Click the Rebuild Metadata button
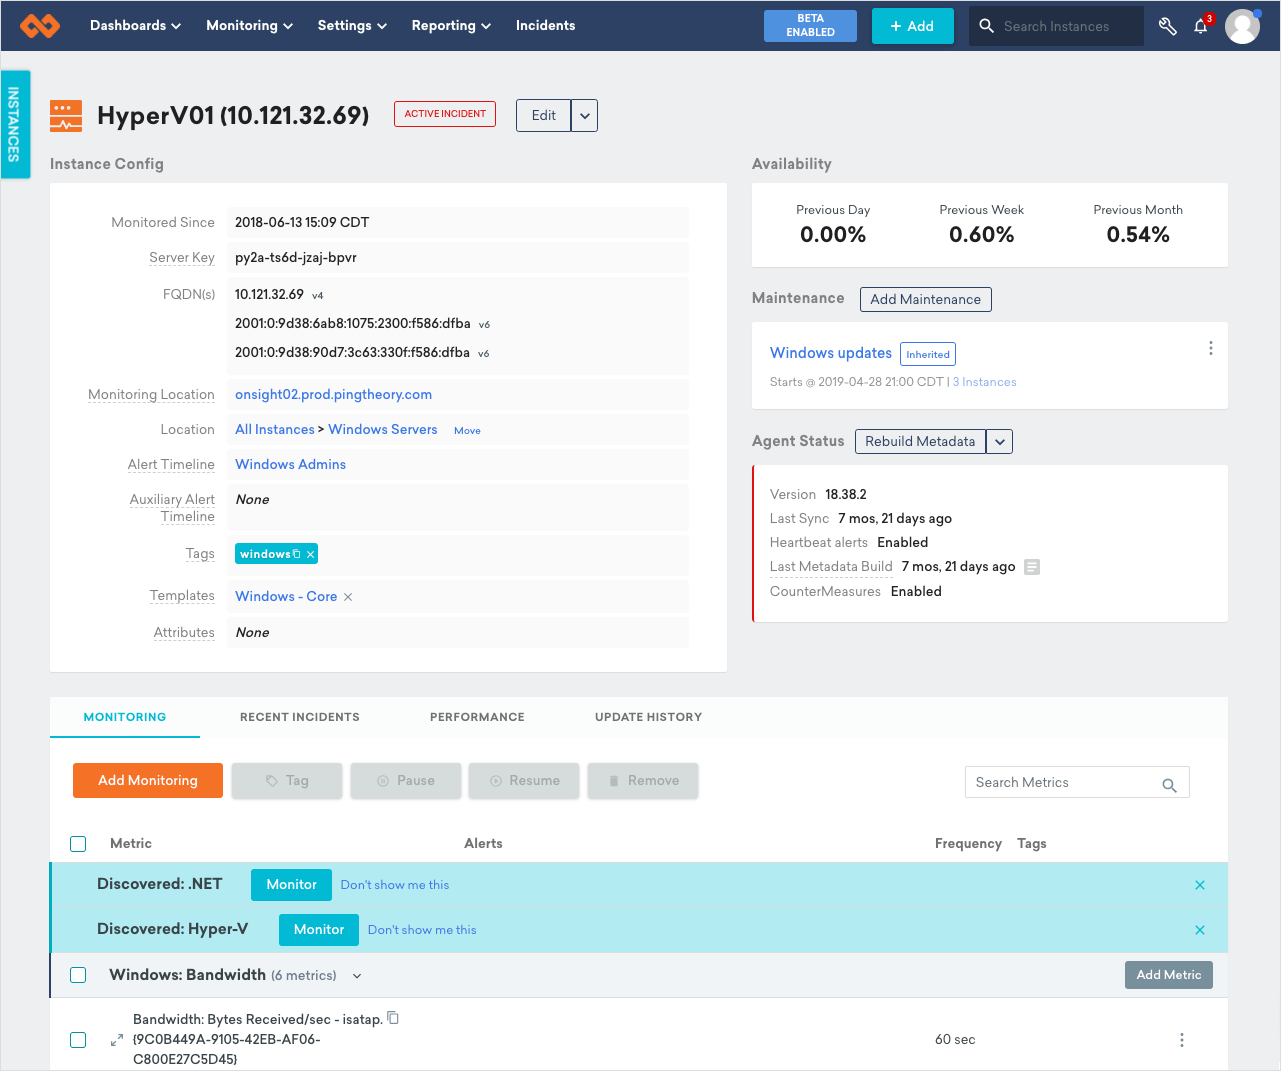The height and width of the screenshot is (1071, 1281). pyautogui.click(x=920, y=441)
